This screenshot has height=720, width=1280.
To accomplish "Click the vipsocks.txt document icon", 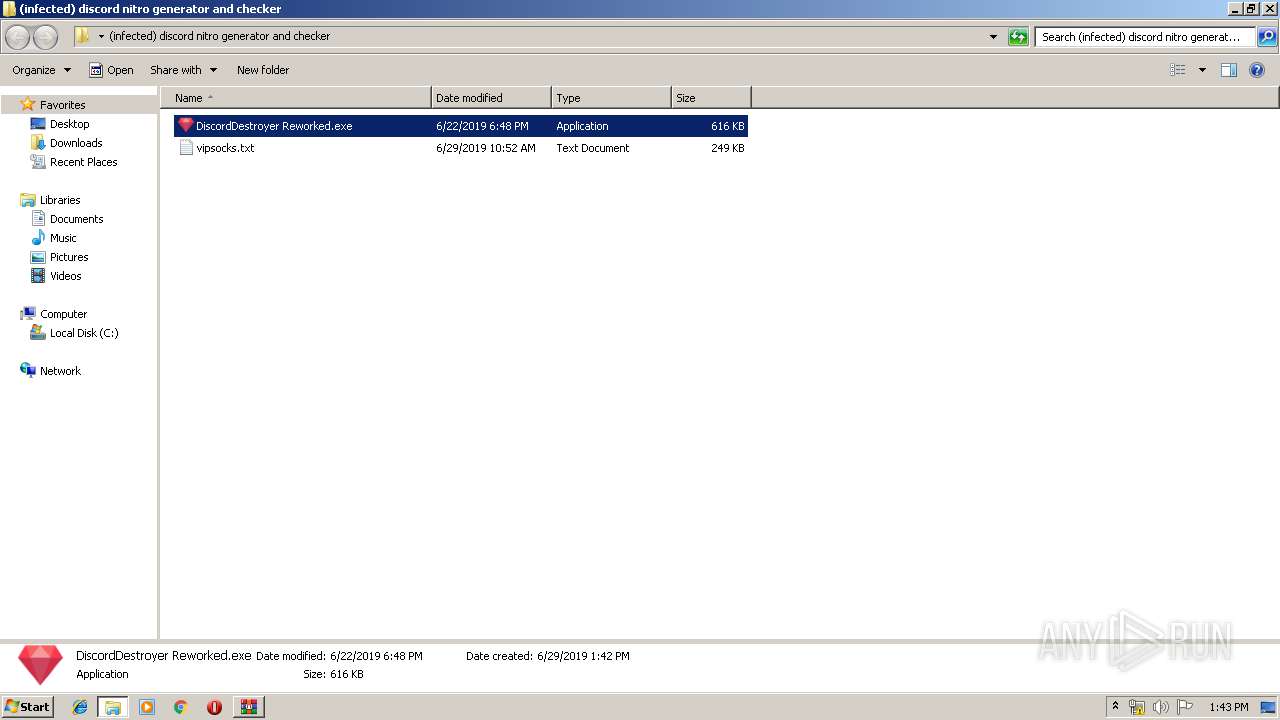I will (186, 148).
